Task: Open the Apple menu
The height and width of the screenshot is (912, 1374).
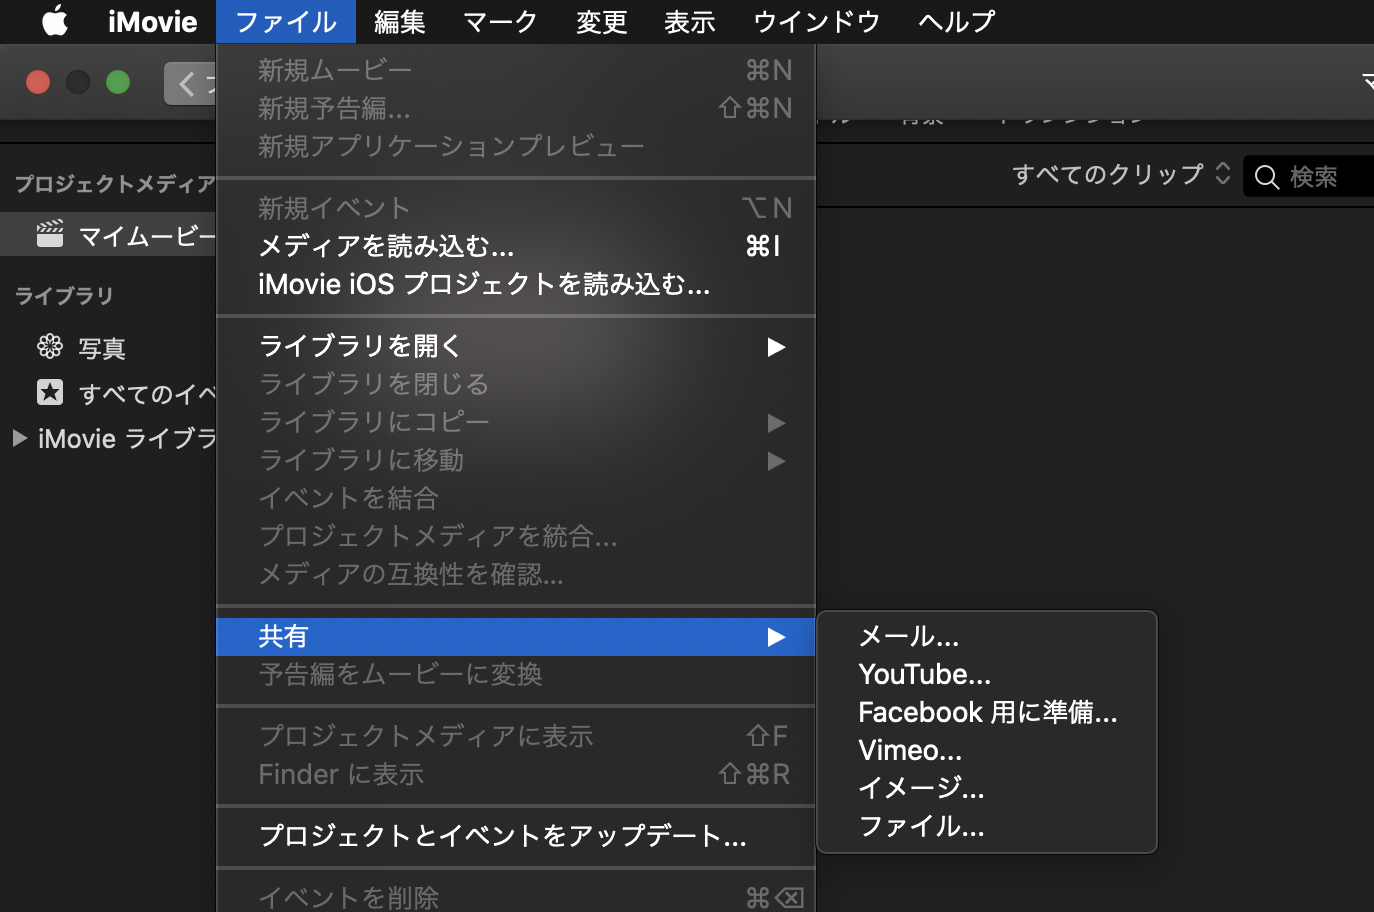Action: [x=55, y=21]
